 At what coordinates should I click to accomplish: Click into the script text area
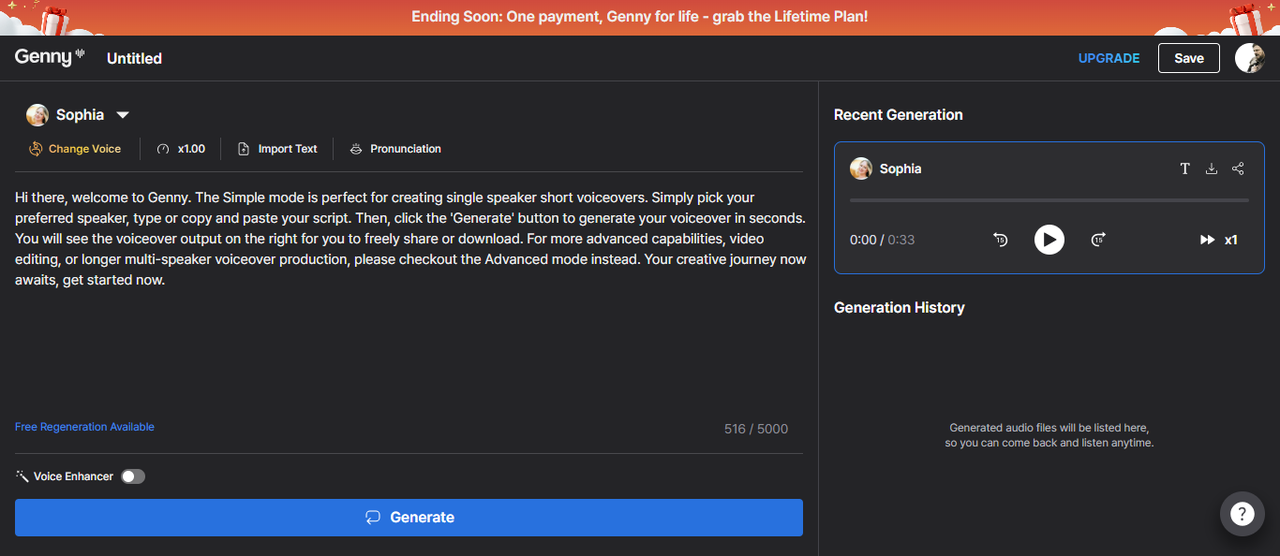(x=408, y=340)
